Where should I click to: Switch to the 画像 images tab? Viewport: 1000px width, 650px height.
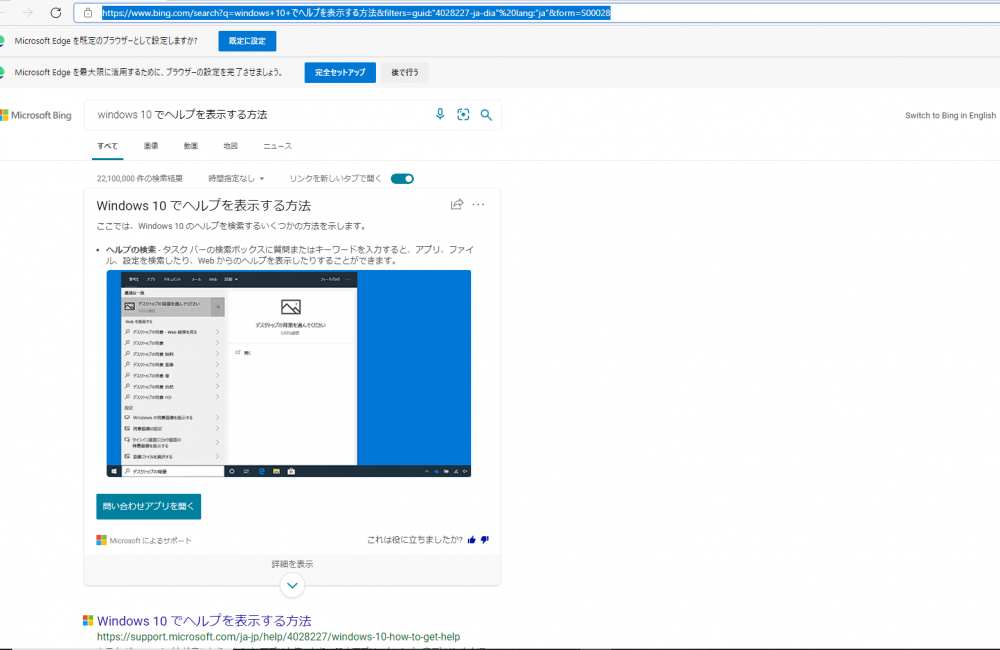(x=151, y=146)
